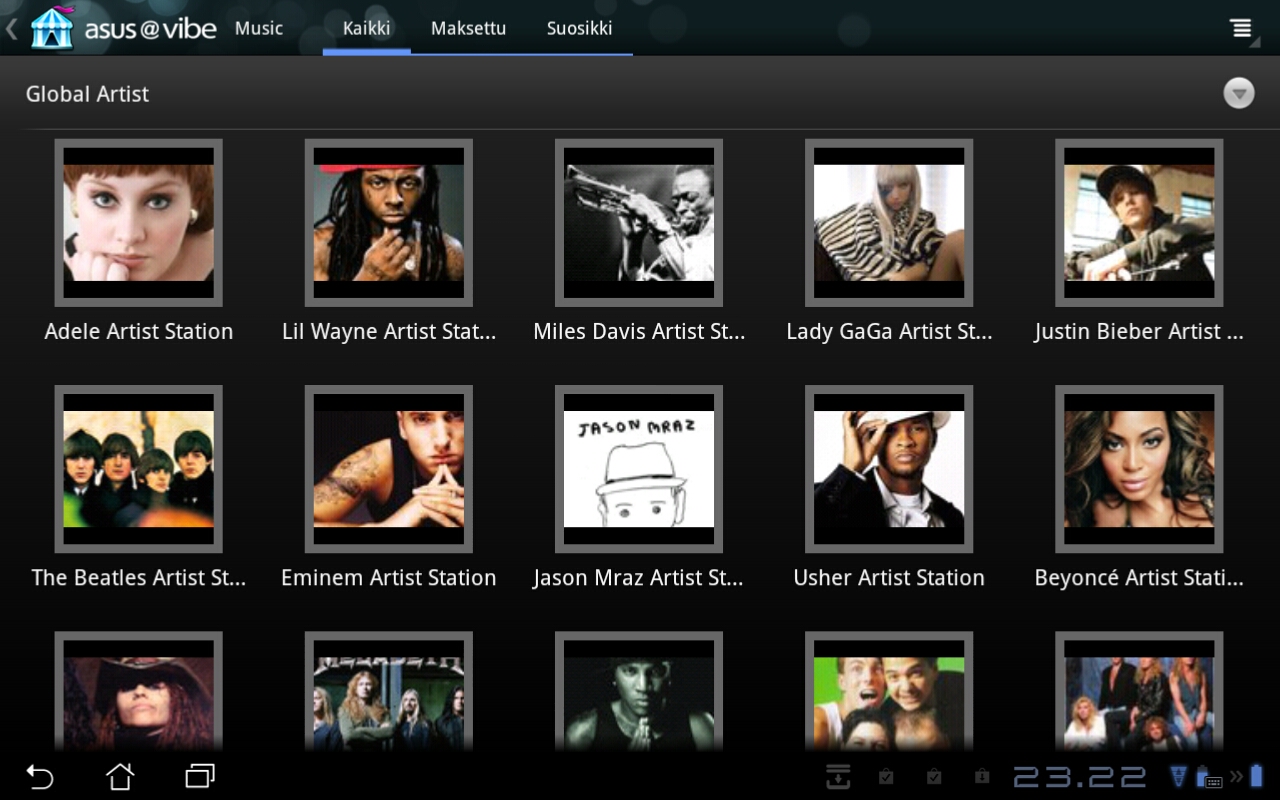Open The Beatles album thumbnail
Image resolution: width=1280 pixels, height=800 pixels.
[139, 469]
